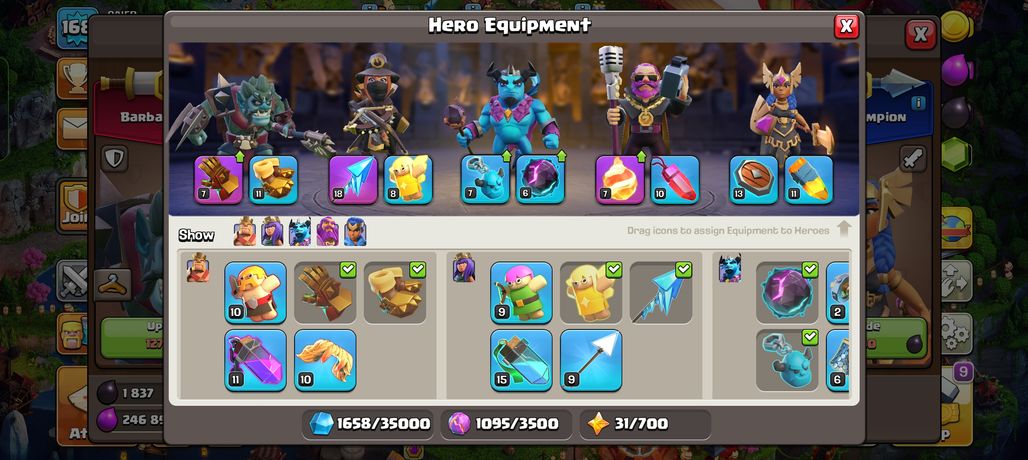
Task: Tap the level 13 shield equipped on Royal Champion
Action: click(754, 180)
